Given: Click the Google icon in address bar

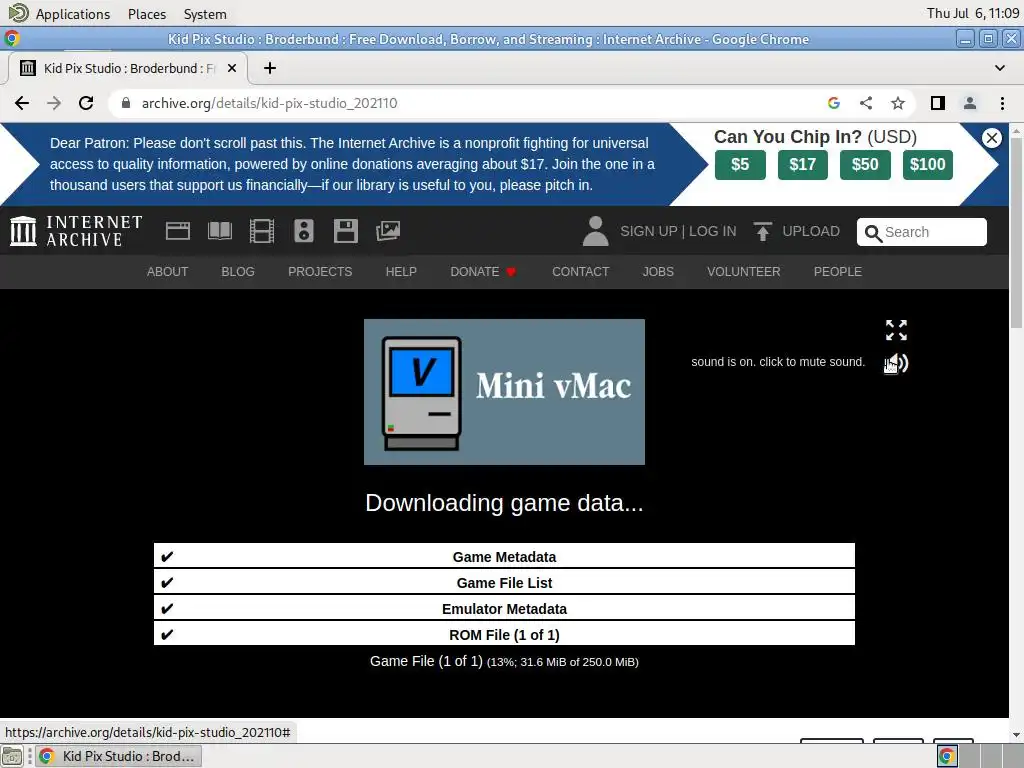Looking at the screenshot, I should [833, 103].
